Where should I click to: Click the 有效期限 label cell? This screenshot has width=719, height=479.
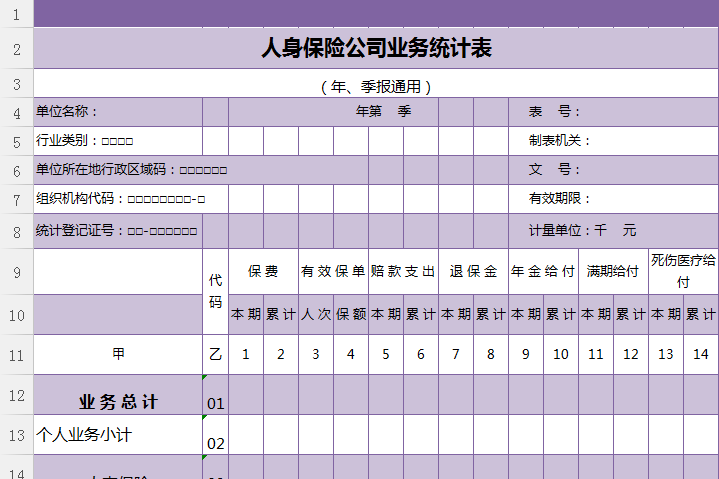pos(560,199)
